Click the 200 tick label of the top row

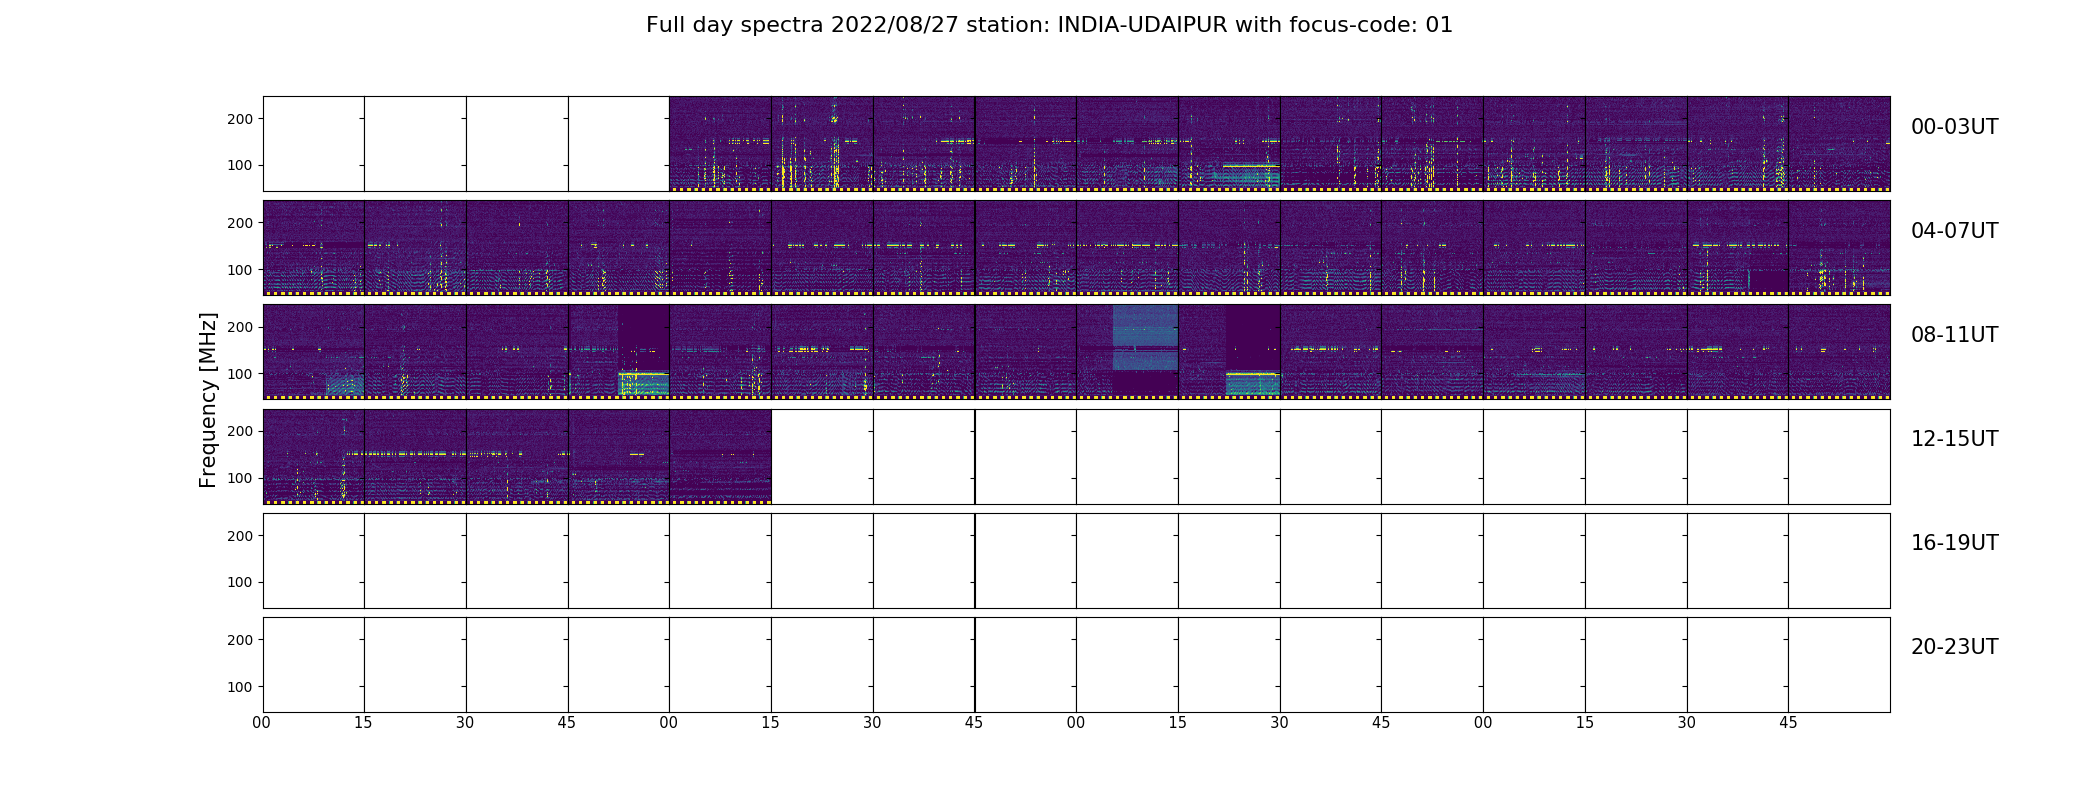pyautogui.click(x=241, y=119)
